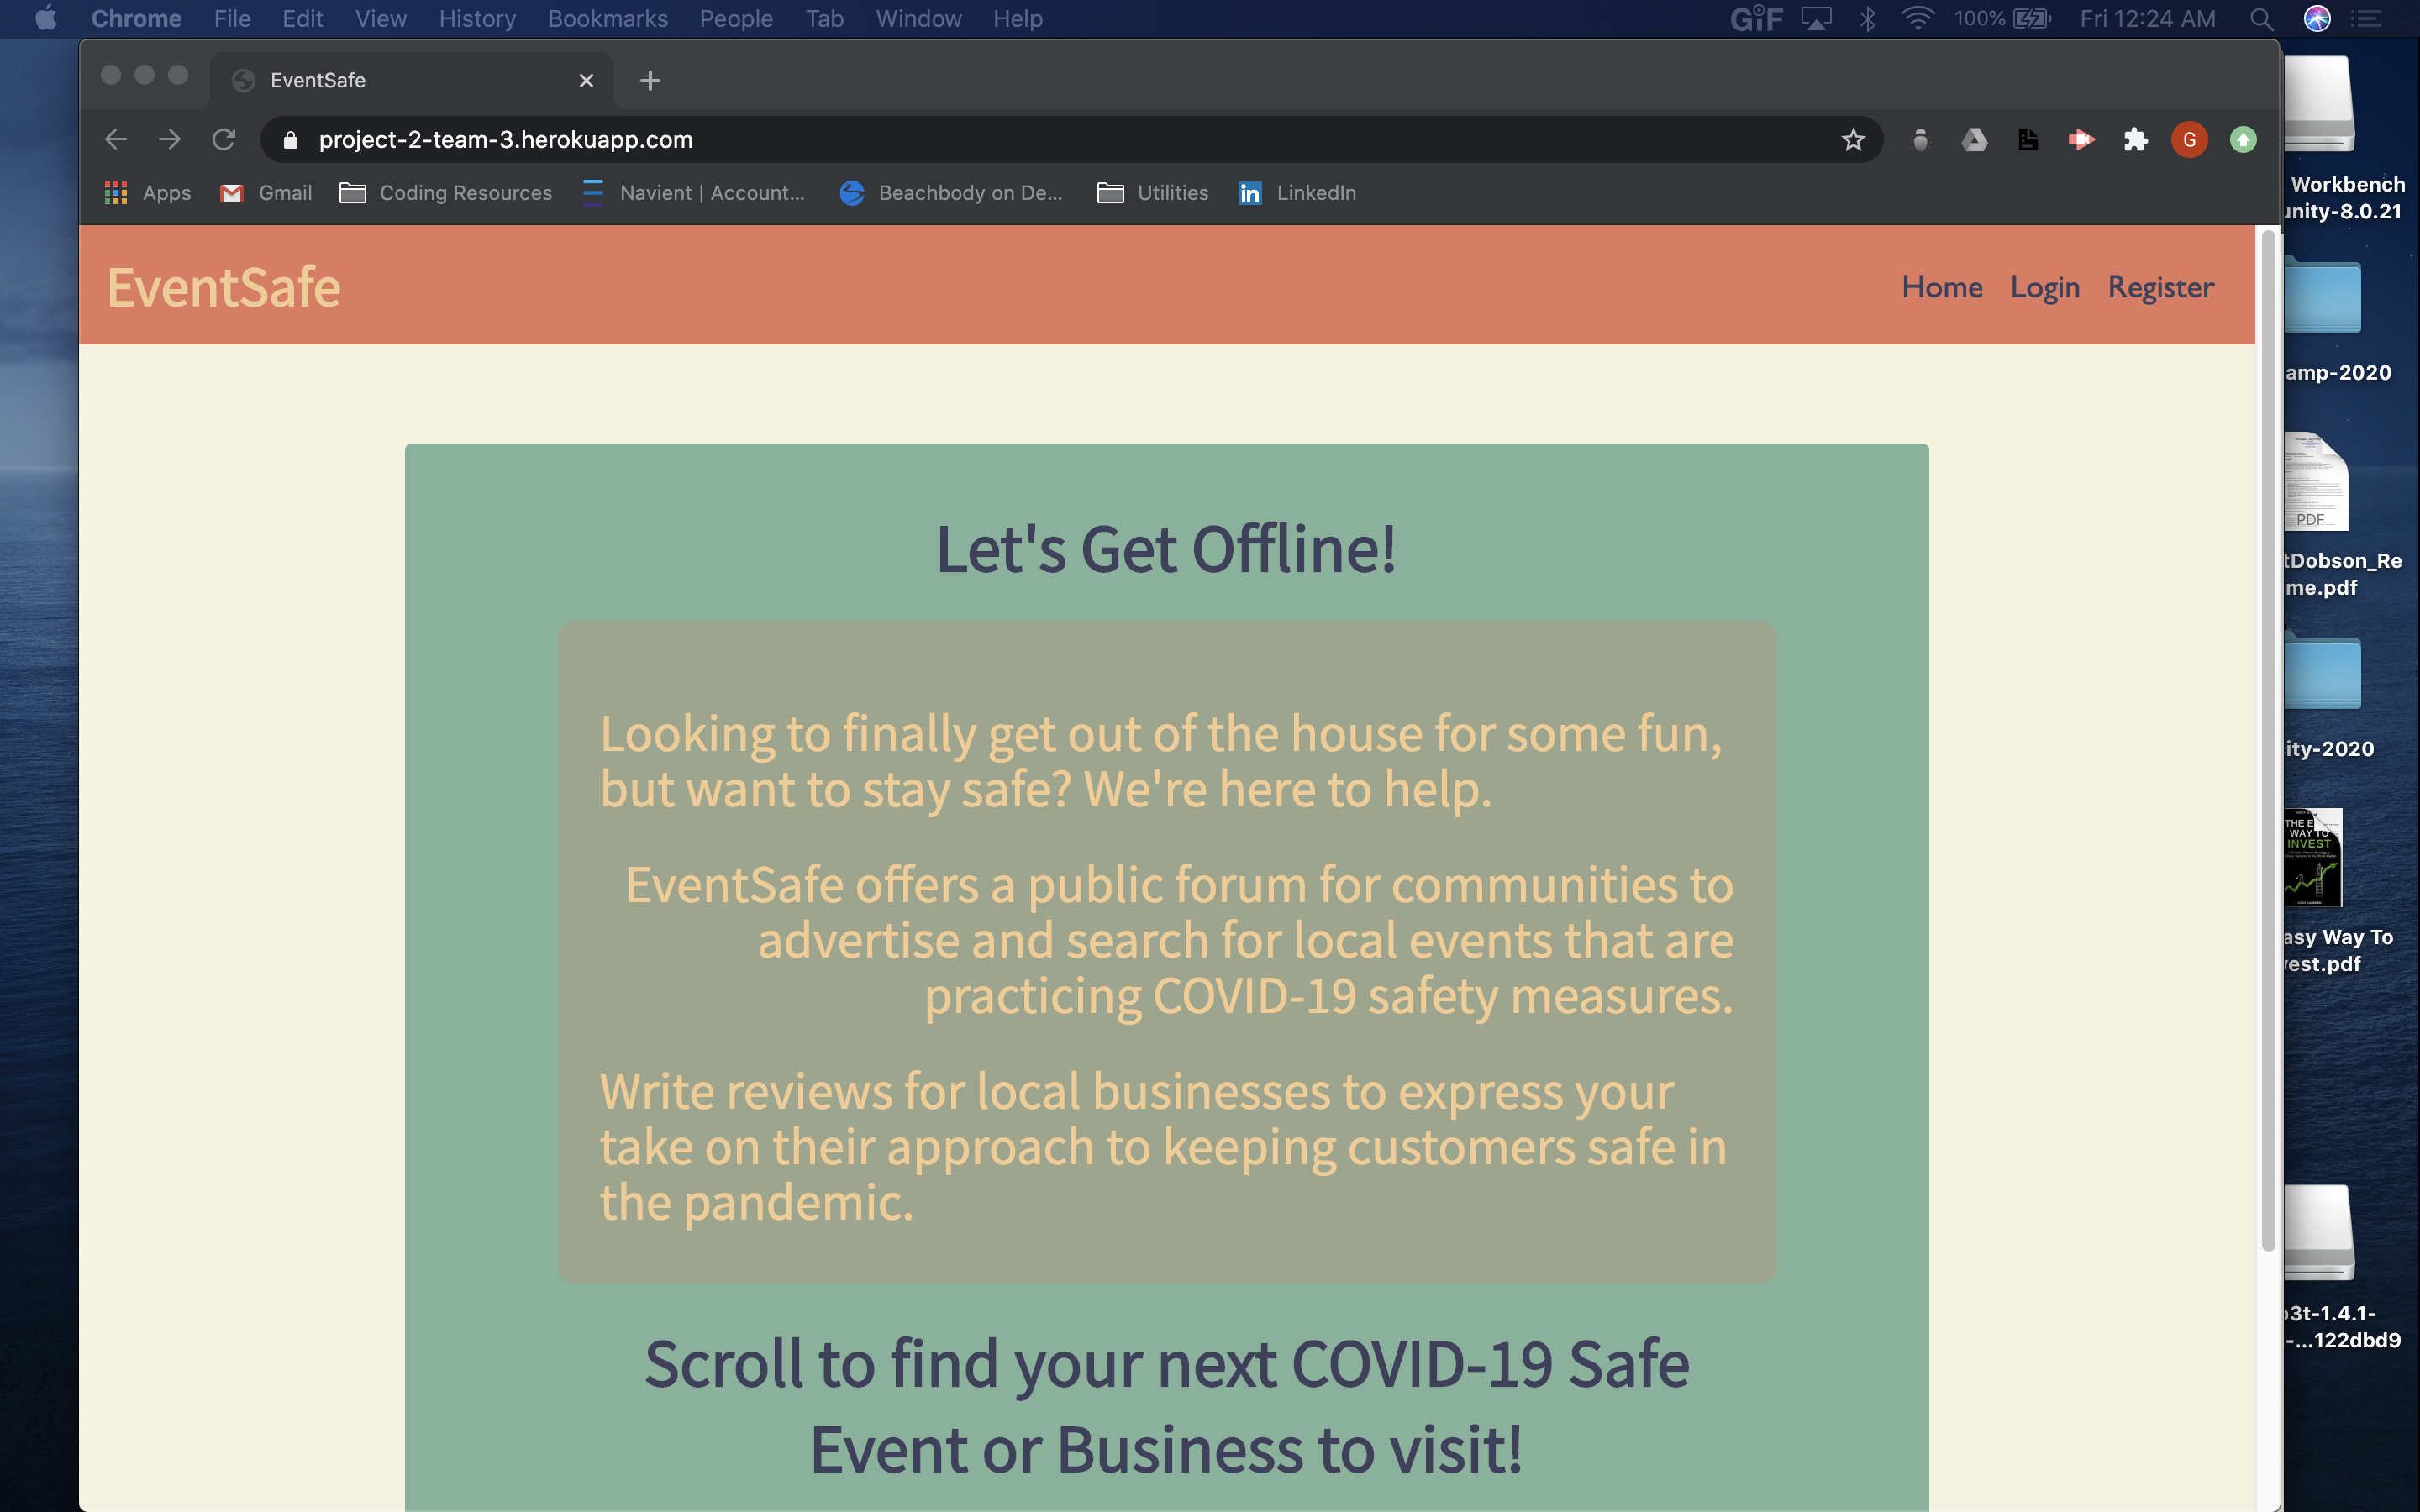Open the Register page
The height and width of the screenshot is (1512, 2420).
click(x=2160, y=284)
